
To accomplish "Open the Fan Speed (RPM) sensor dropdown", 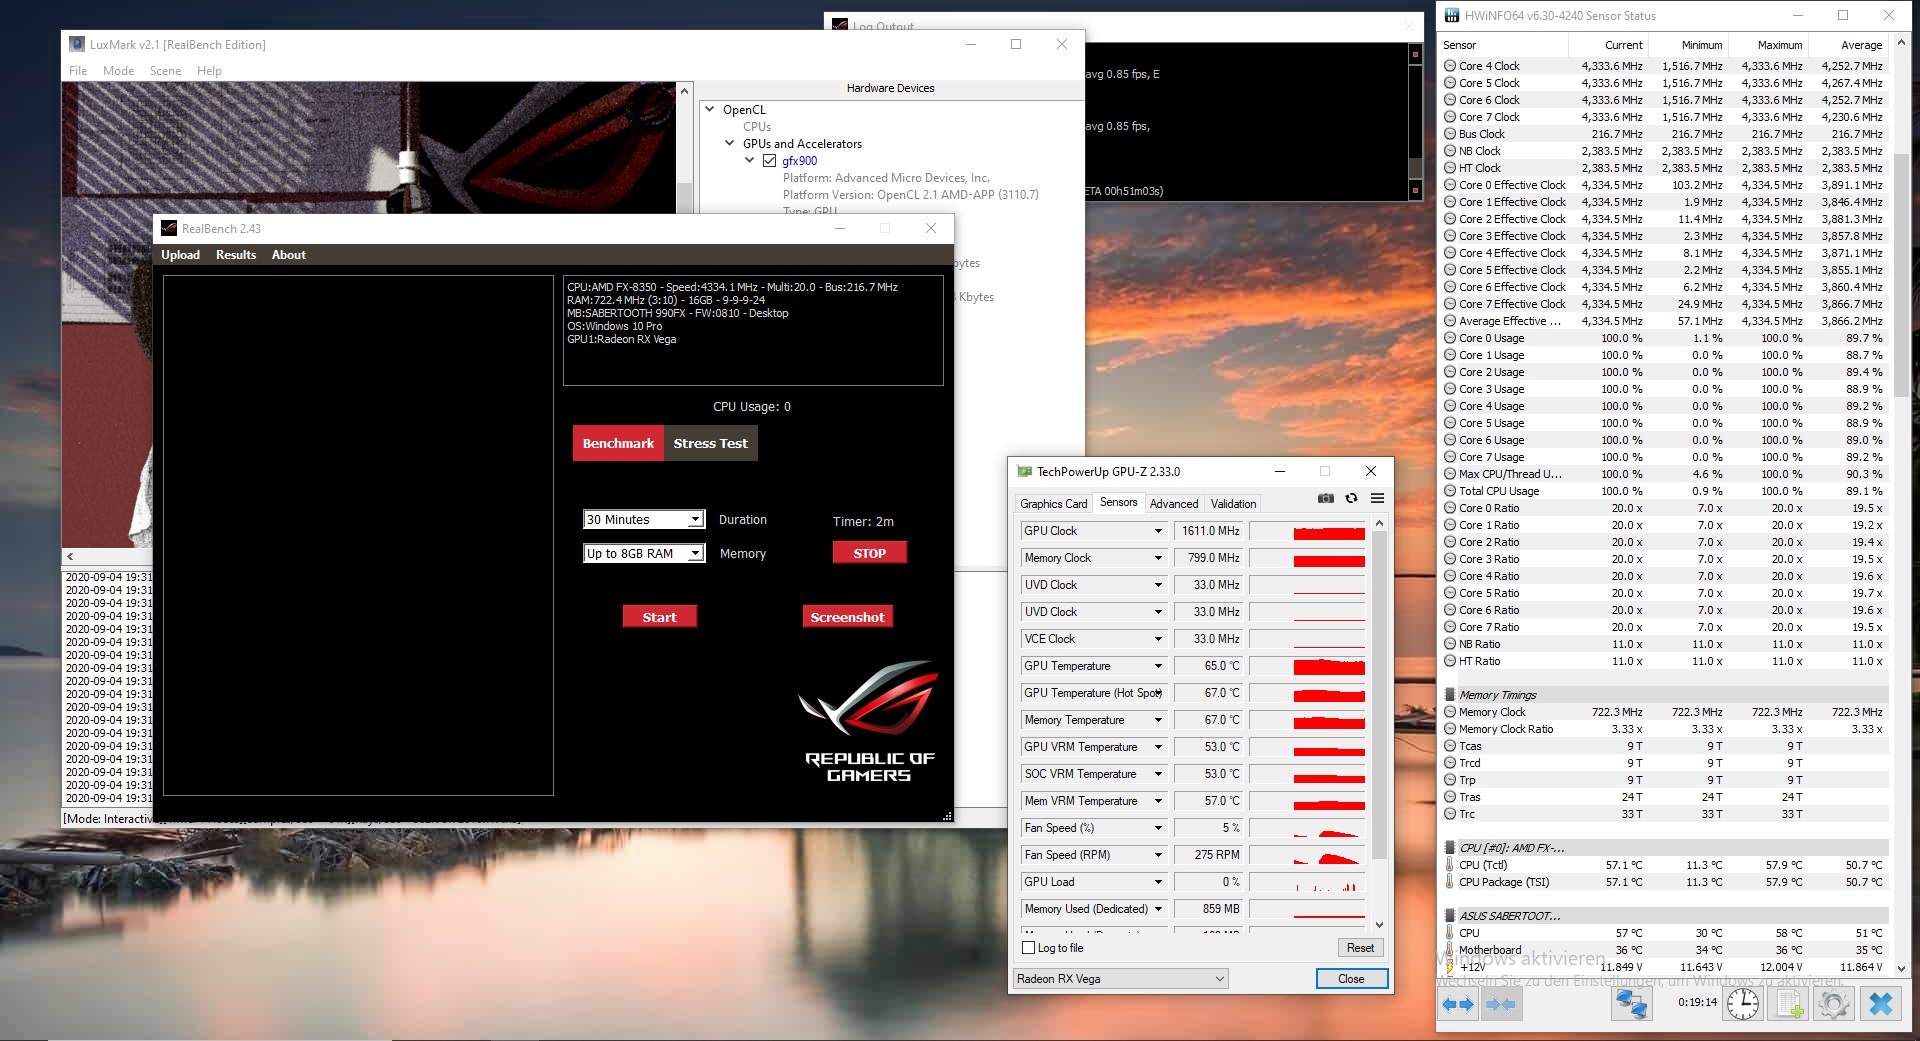I will [x=1158, y=855].
